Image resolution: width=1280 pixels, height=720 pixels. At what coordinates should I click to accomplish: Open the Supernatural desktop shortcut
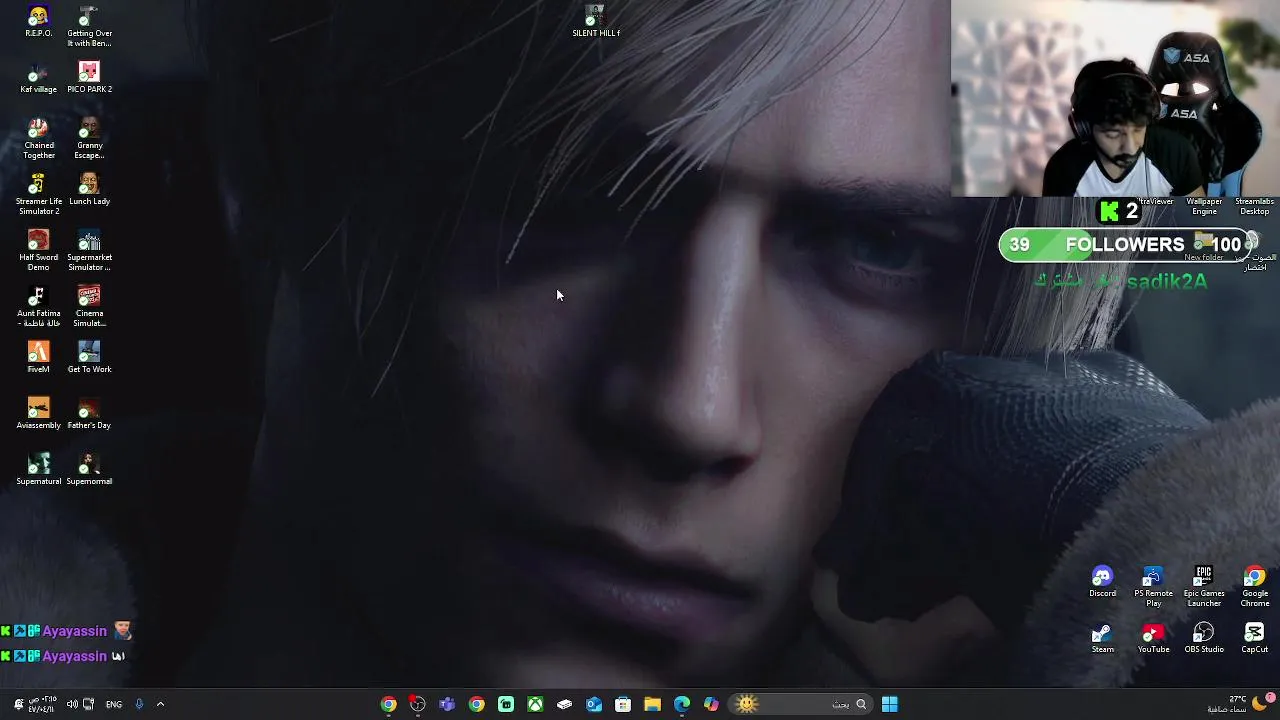pyautogui.click(x=38, y=470)
